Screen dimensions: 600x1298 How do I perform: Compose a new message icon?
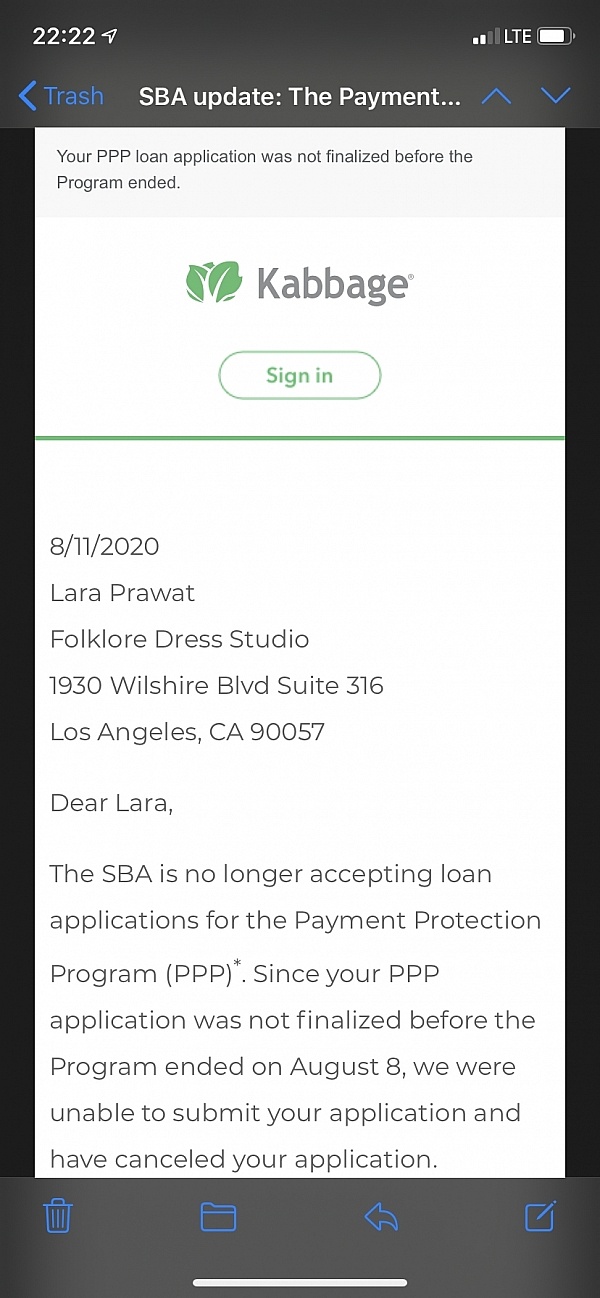click(540, 1215)
